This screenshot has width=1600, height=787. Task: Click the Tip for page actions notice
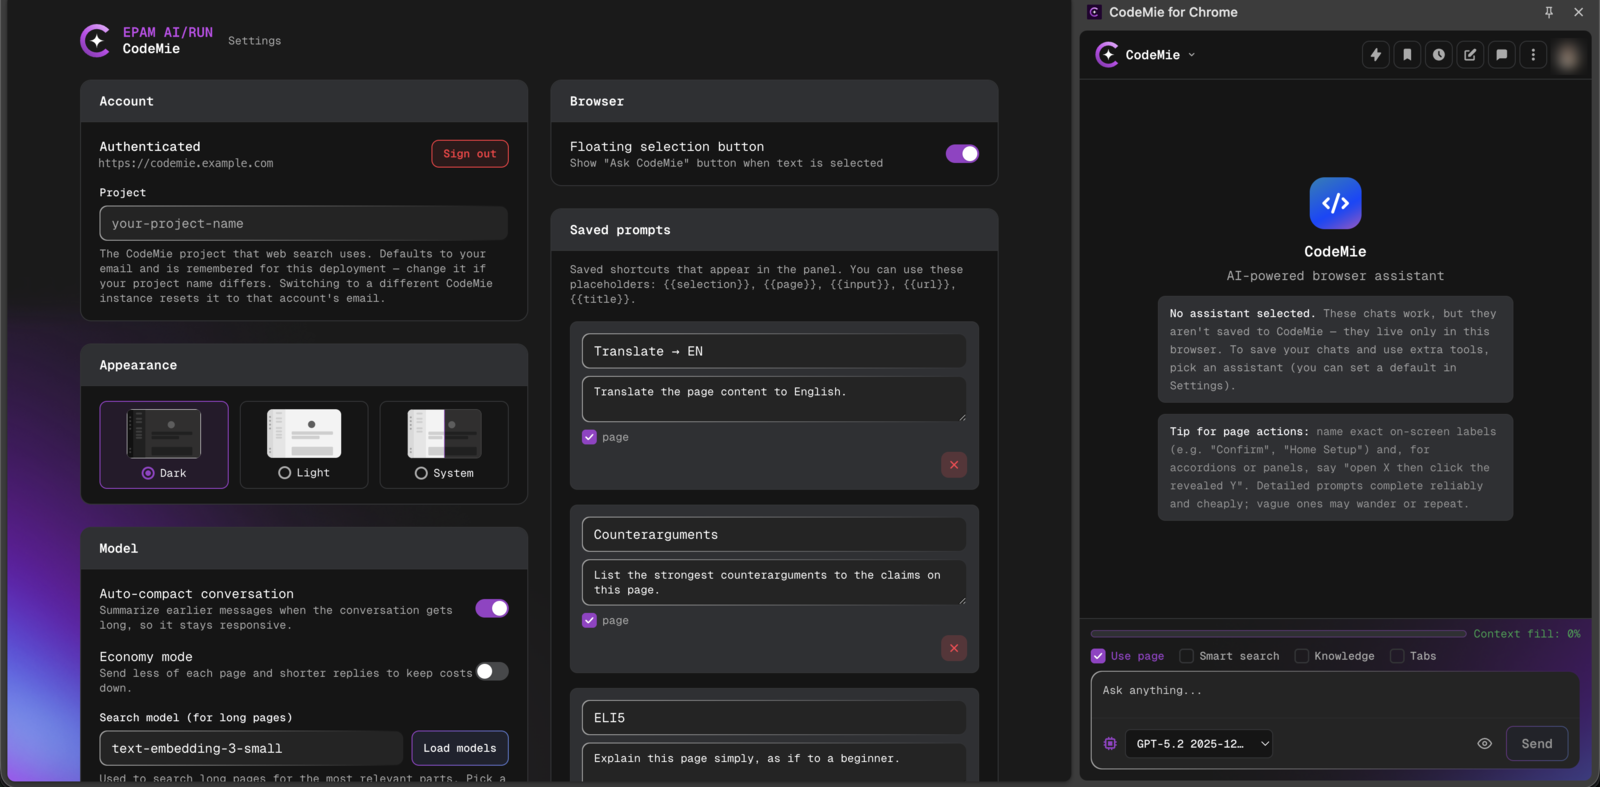pos(1335,467)
